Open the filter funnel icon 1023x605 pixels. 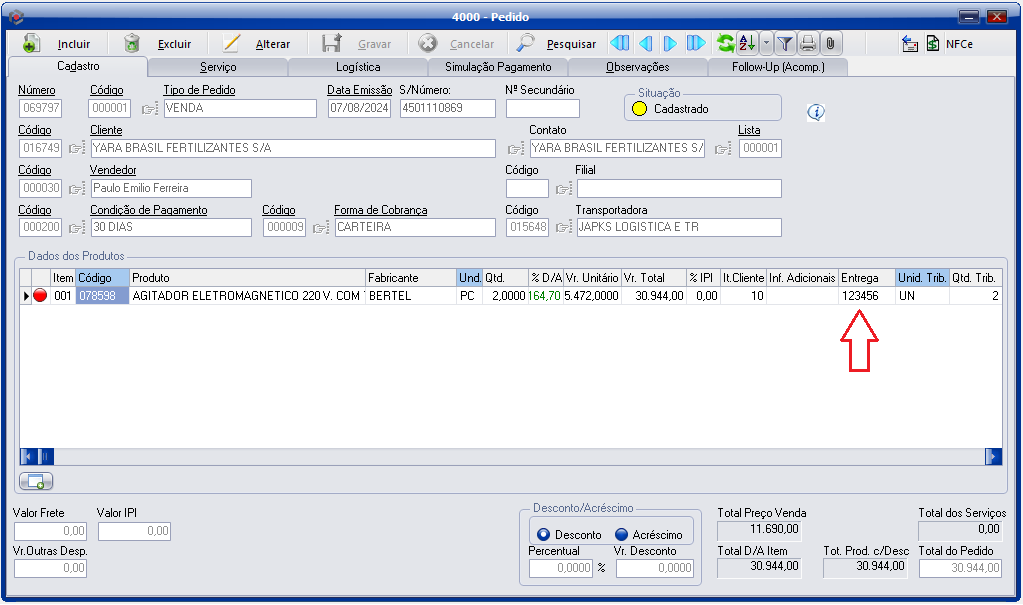pos(785,44)
